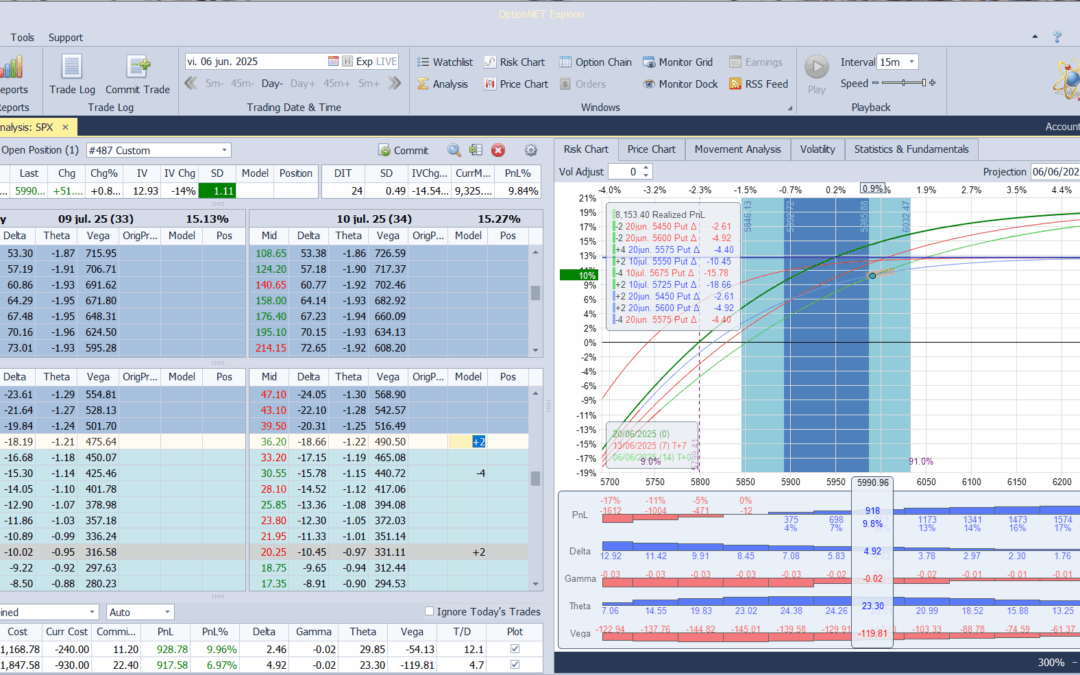This screenshot has height=675, width=1080.
Task: Step back one day with Day- button
Action: point(272,83)
